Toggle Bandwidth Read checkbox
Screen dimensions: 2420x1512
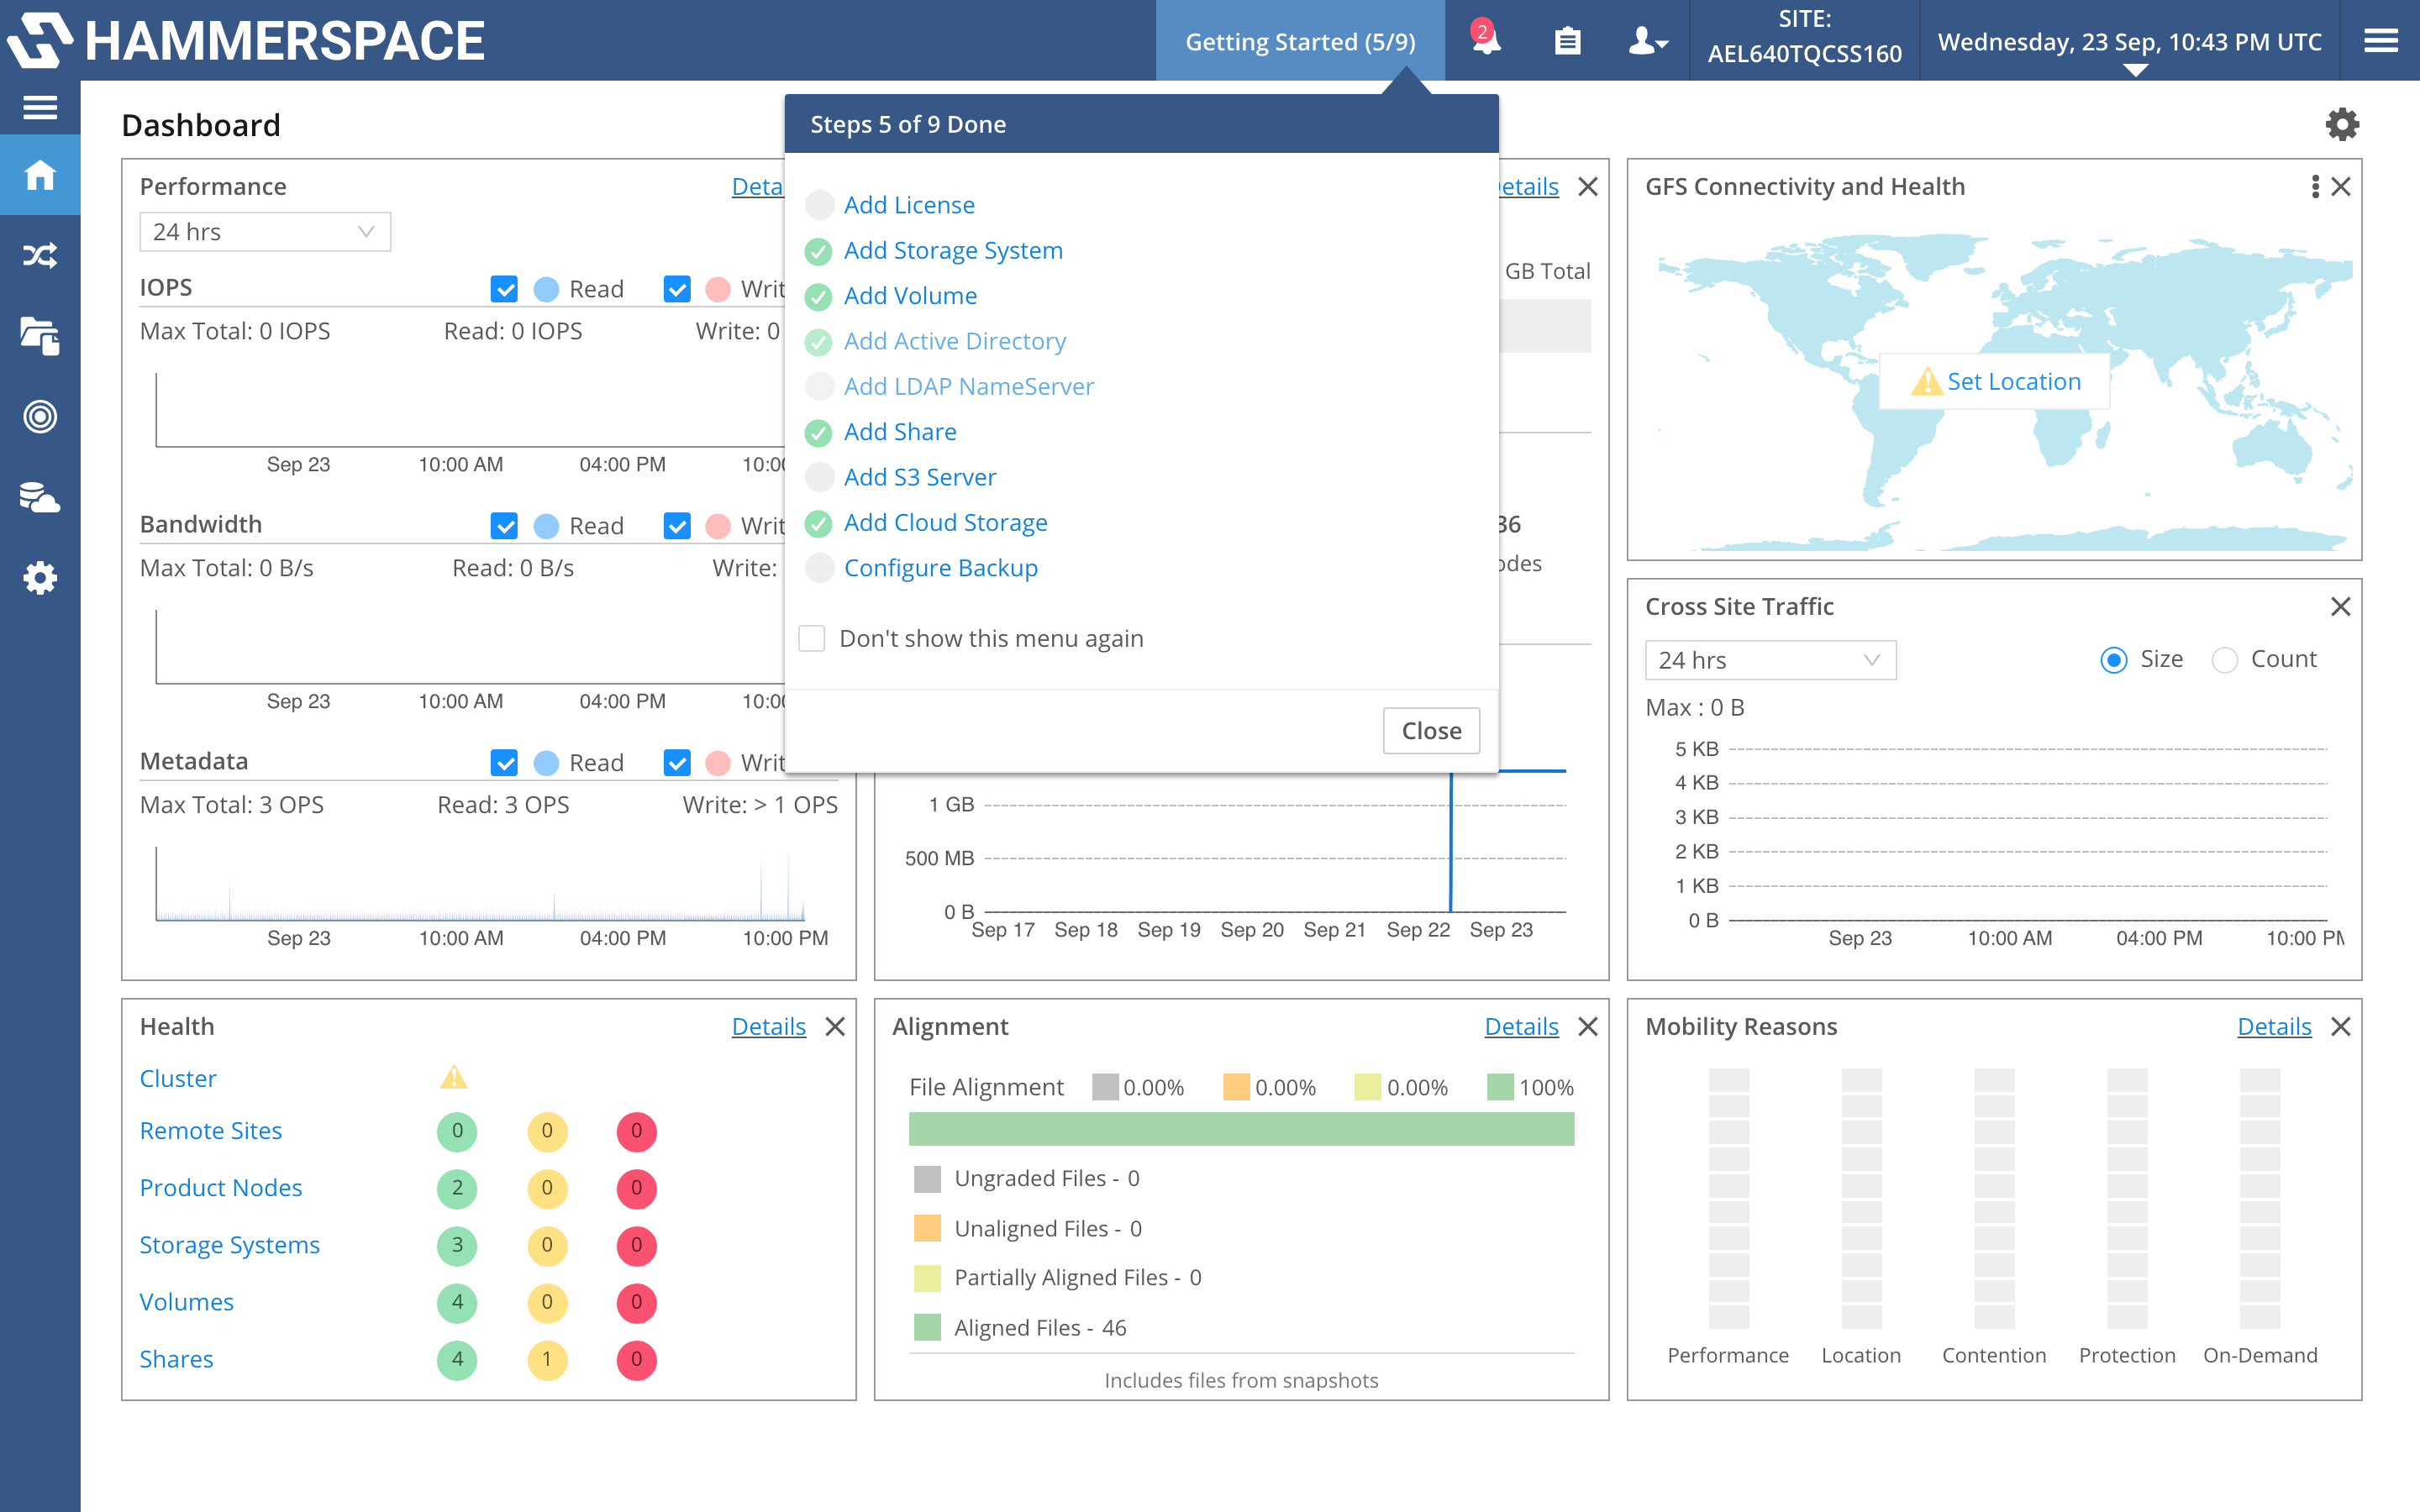click(x=504, y=526)
